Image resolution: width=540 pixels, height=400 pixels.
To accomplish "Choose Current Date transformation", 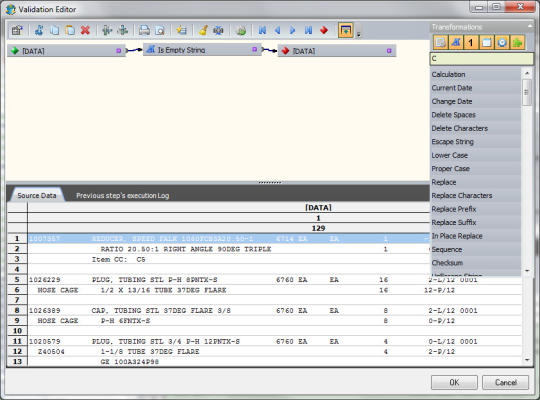I will click(x=475, y=88).
